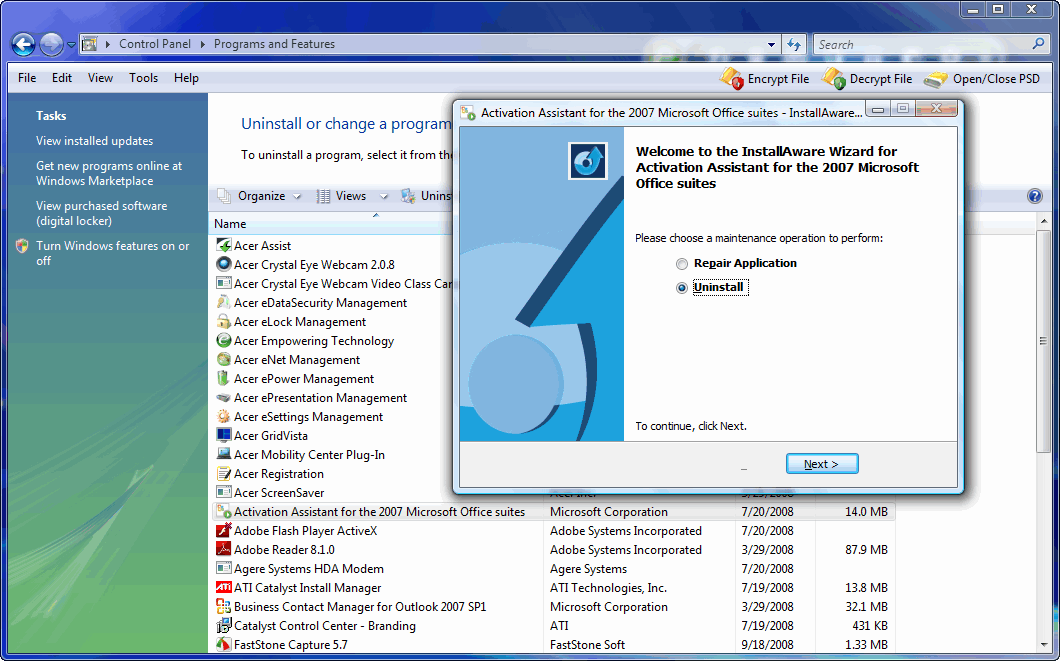Click the program list vertical scrollbar thumb
Image resolution: width=1060 pixels, height=661 pixels.
pyautogui.click(x=1044, y=341)
